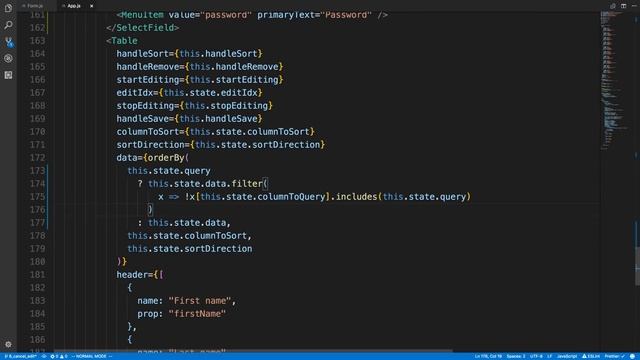This screenshot has height=360, width=640.
Task: Click the closing parenthesis on line 176
Action: click(x=150, y=210)
